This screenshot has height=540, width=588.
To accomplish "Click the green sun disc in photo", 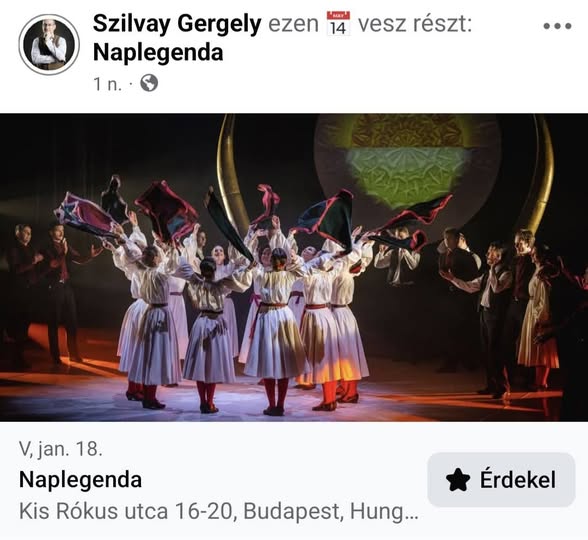I will [x=408, y=162].
